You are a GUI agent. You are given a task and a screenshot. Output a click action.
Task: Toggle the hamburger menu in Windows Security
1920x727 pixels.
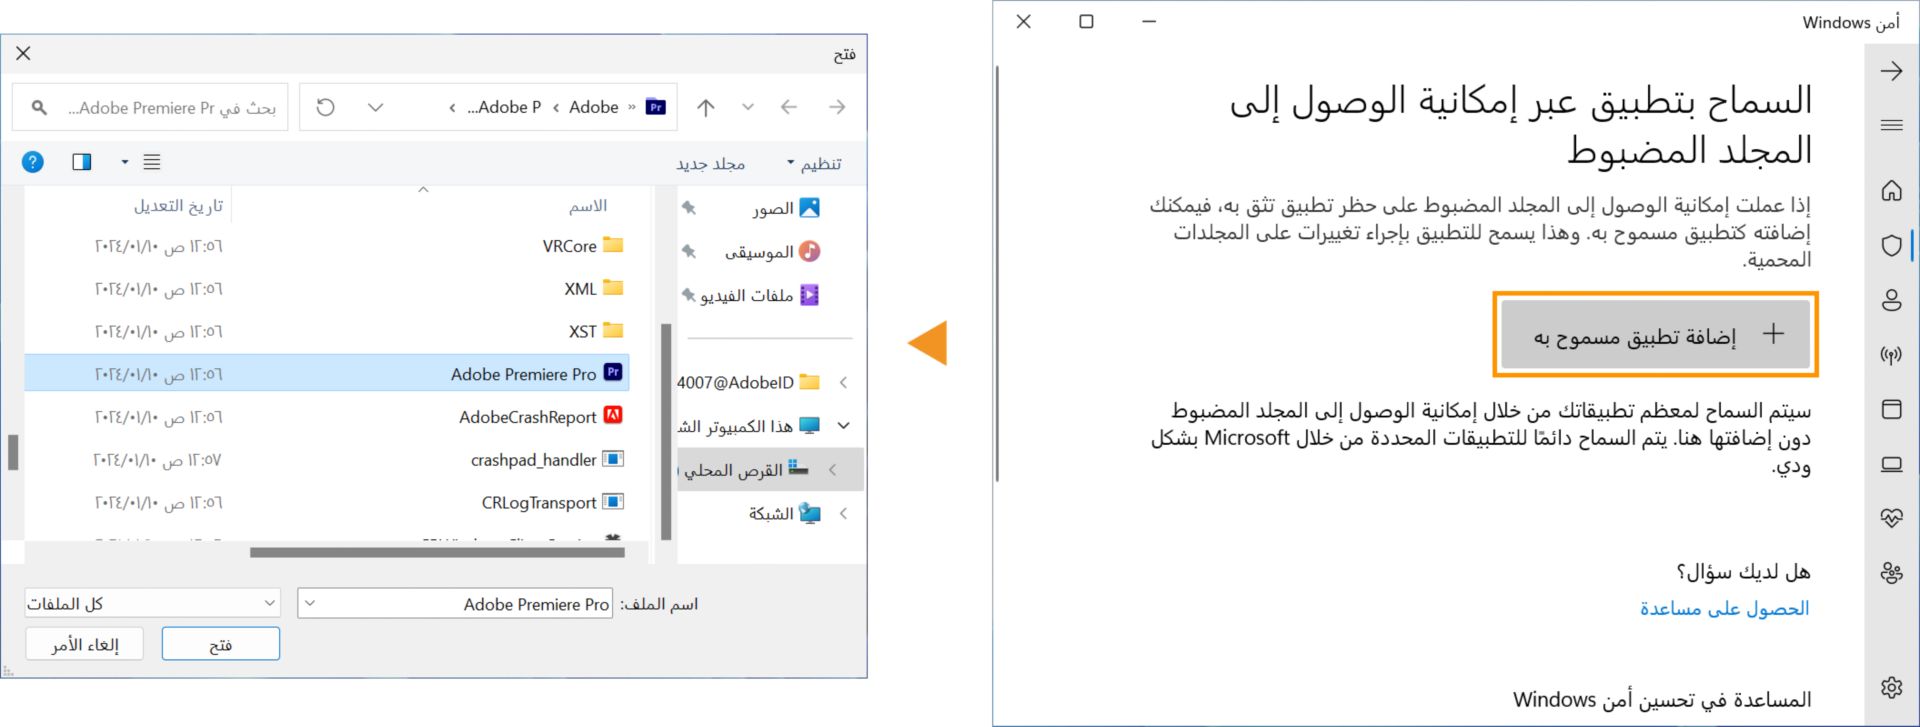(1891, 125)
